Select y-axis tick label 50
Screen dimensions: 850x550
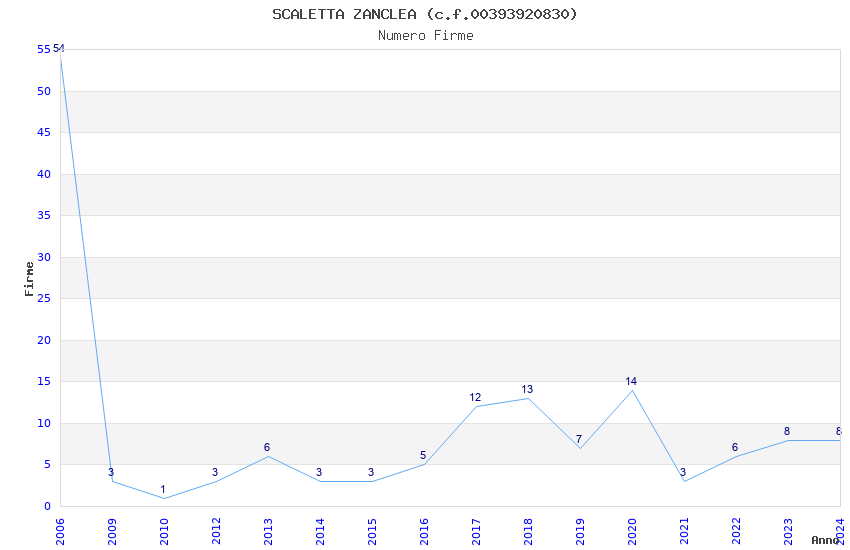(x=44, y=91)
